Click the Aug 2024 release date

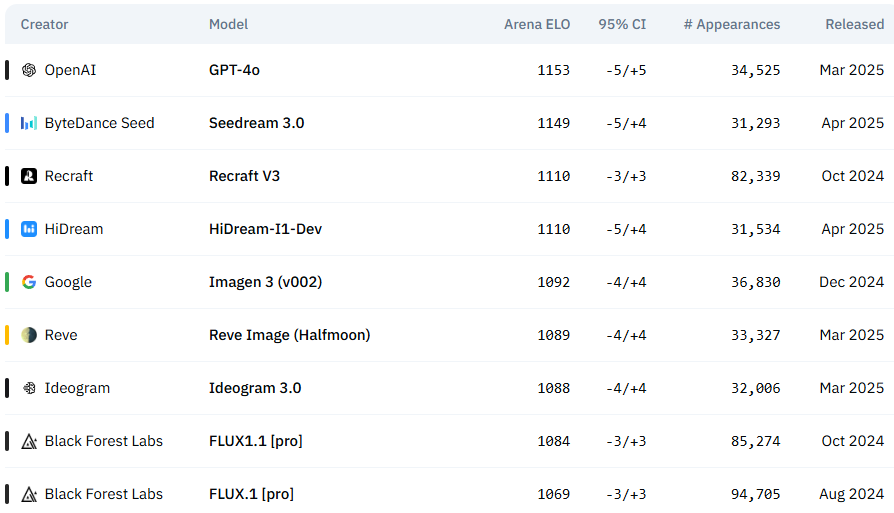pyautogui.click(x=852, y=494)
